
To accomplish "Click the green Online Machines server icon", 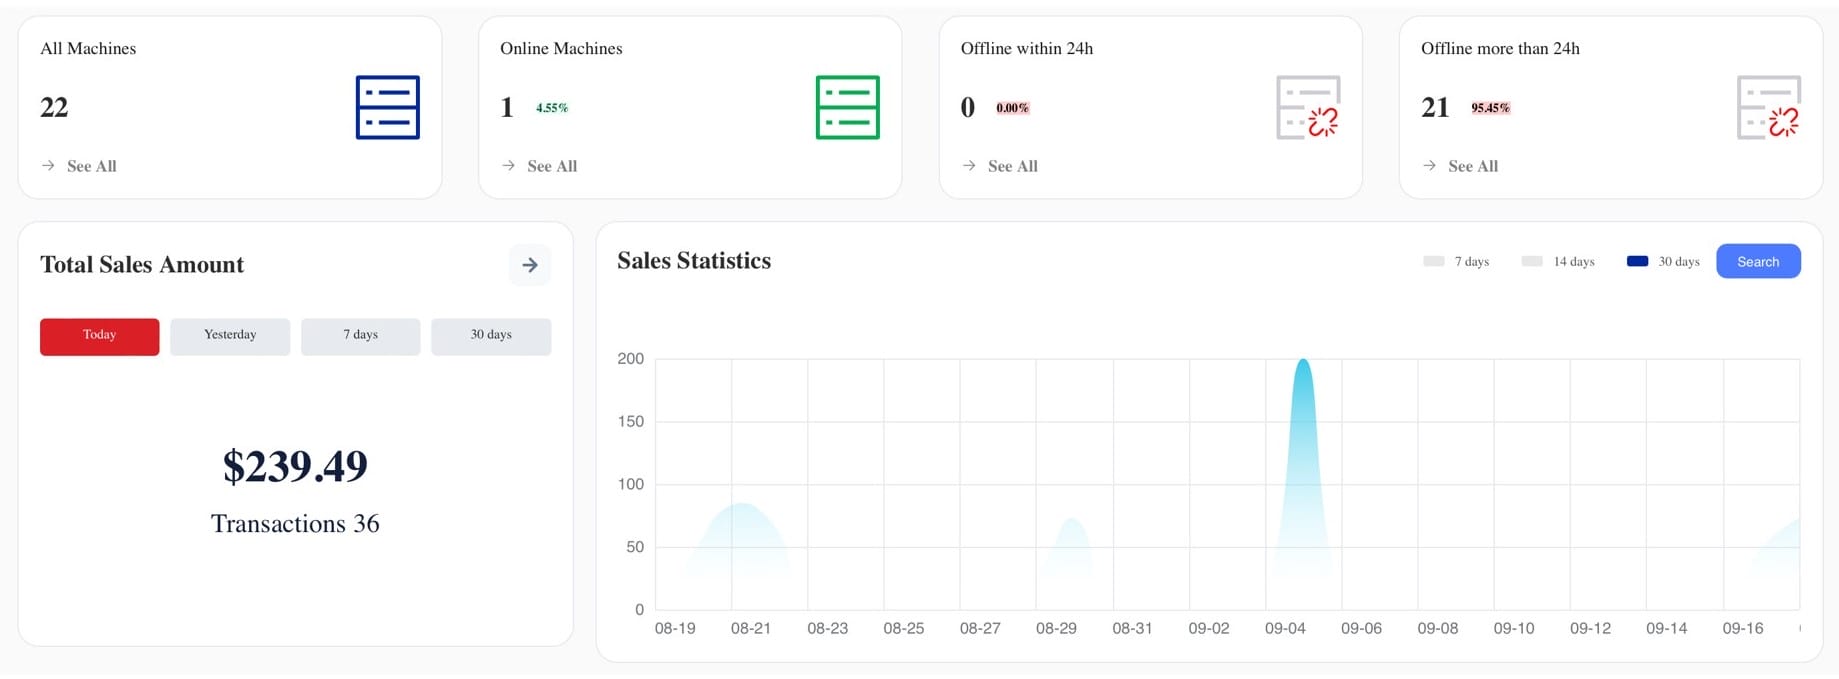I will click(847, 107).
